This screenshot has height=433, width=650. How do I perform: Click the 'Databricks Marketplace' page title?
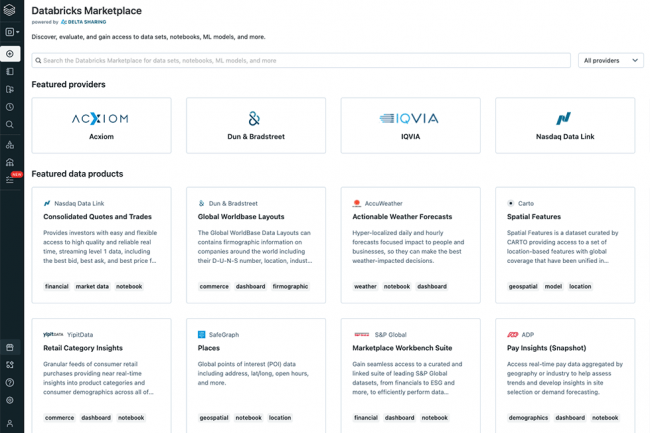click(x=87, y=11)
